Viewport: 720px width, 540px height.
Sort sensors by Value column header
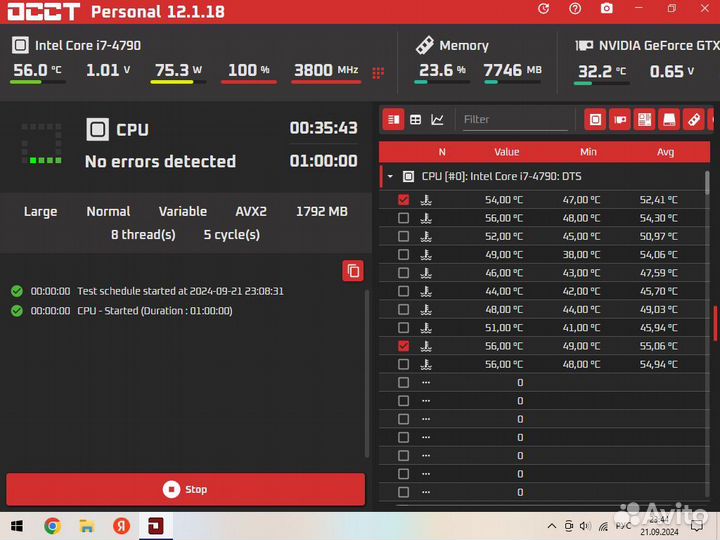[x=507, y=152]
